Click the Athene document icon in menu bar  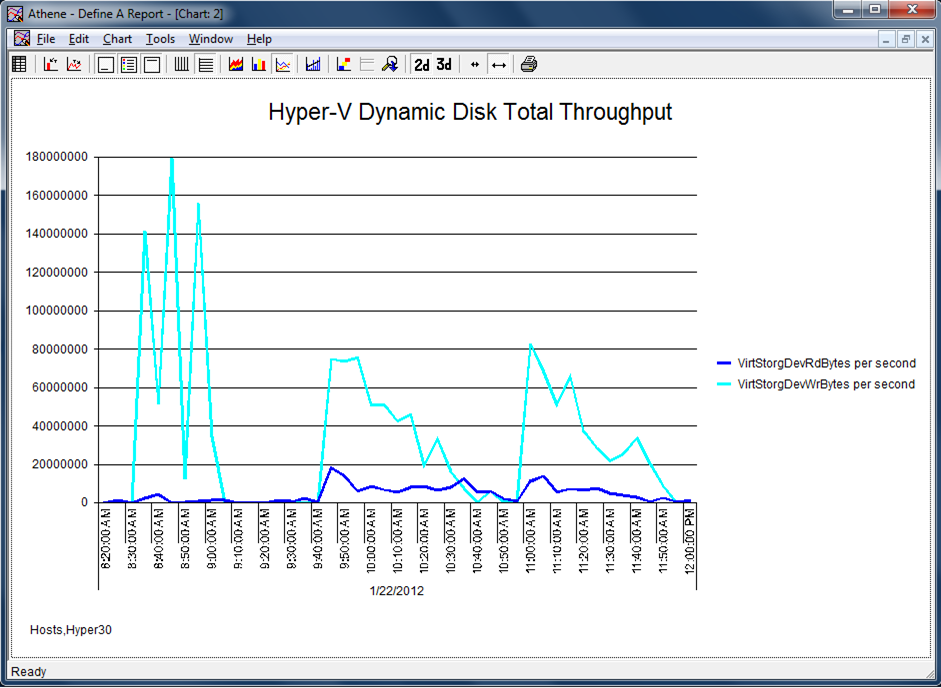pyautogui.click(x=22, y=39)
